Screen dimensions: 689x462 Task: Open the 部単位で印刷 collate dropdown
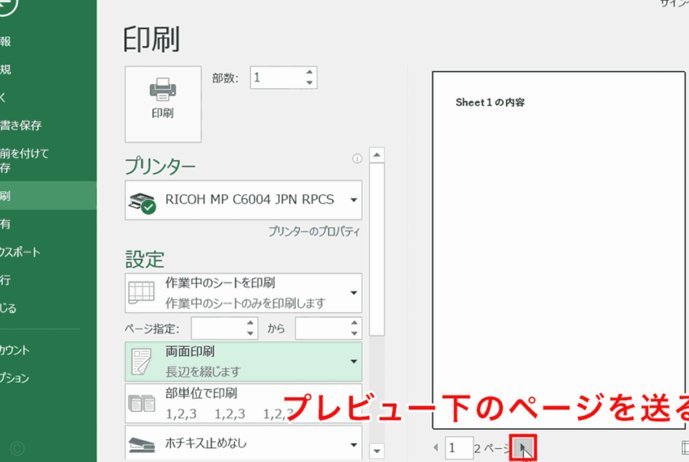pyautogui.click(x=243, y=404)
